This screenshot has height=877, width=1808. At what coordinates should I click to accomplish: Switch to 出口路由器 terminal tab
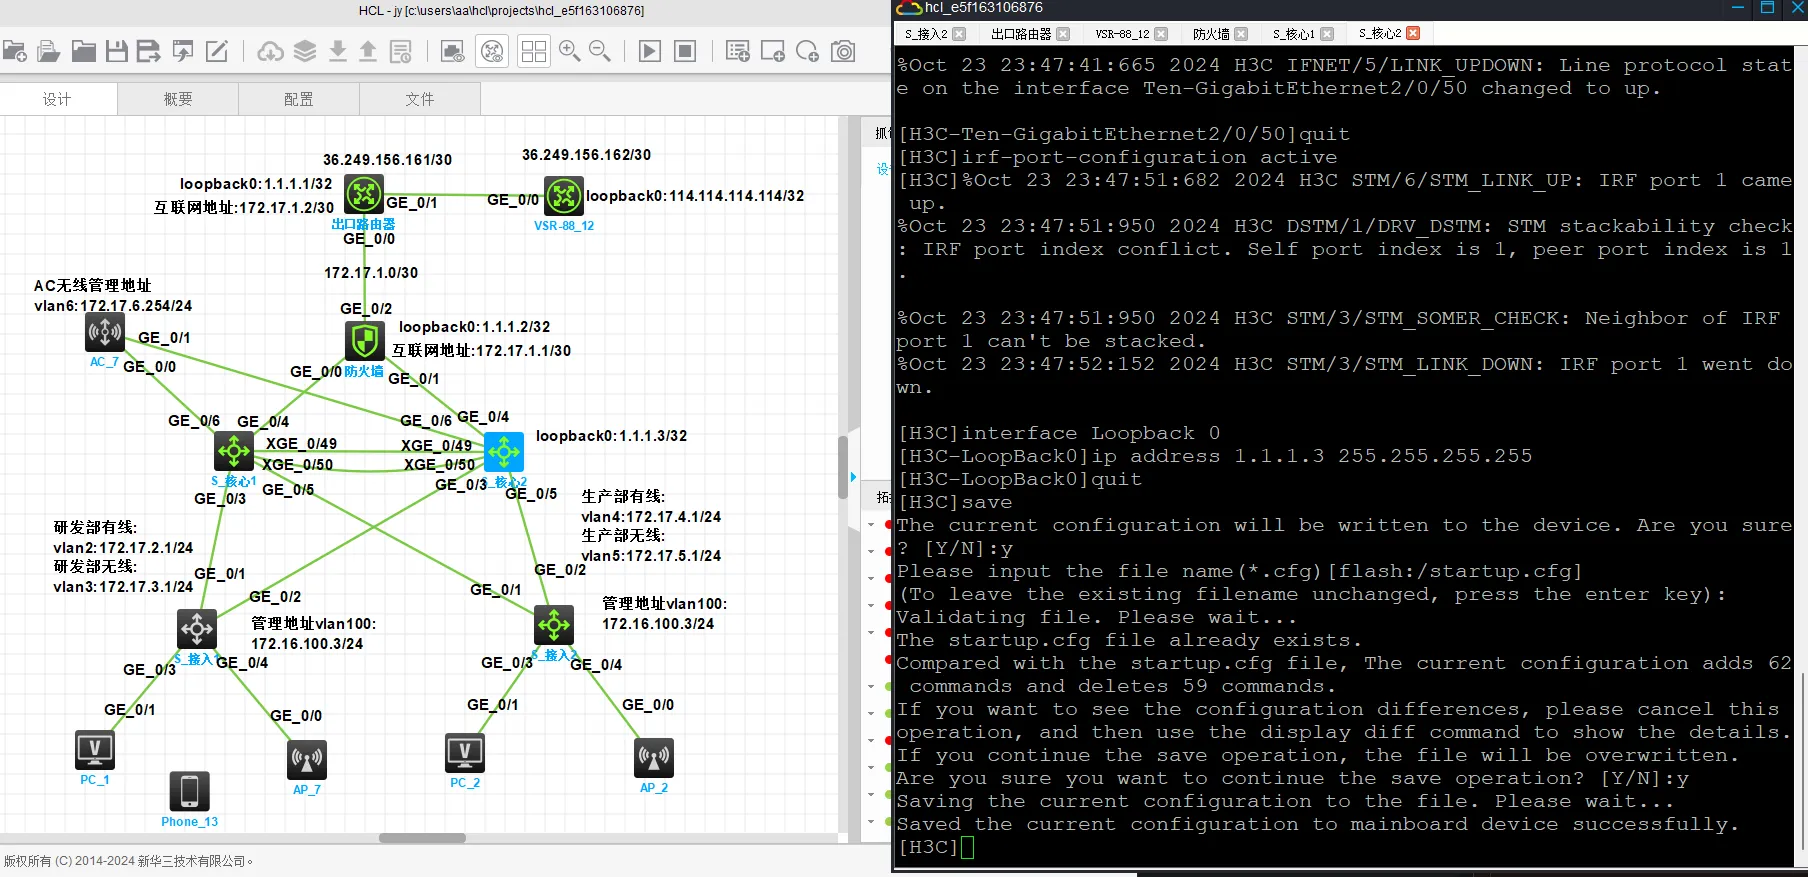point(1021,34)
